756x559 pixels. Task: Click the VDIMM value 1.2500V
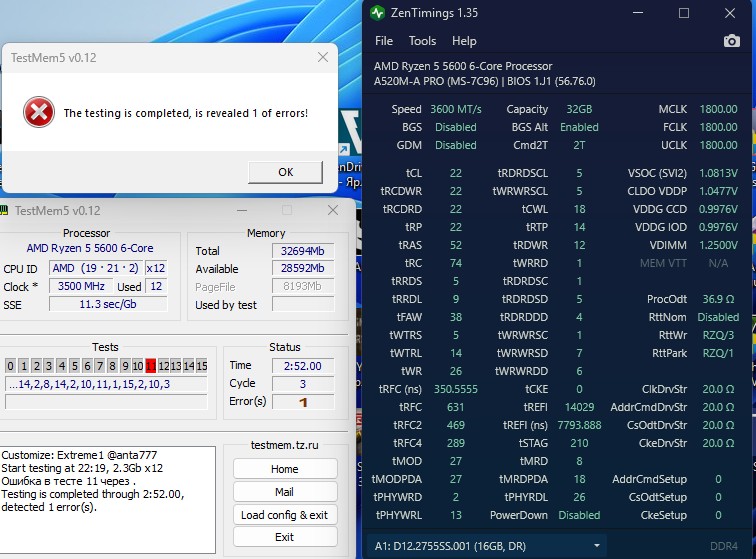[718, 245]
